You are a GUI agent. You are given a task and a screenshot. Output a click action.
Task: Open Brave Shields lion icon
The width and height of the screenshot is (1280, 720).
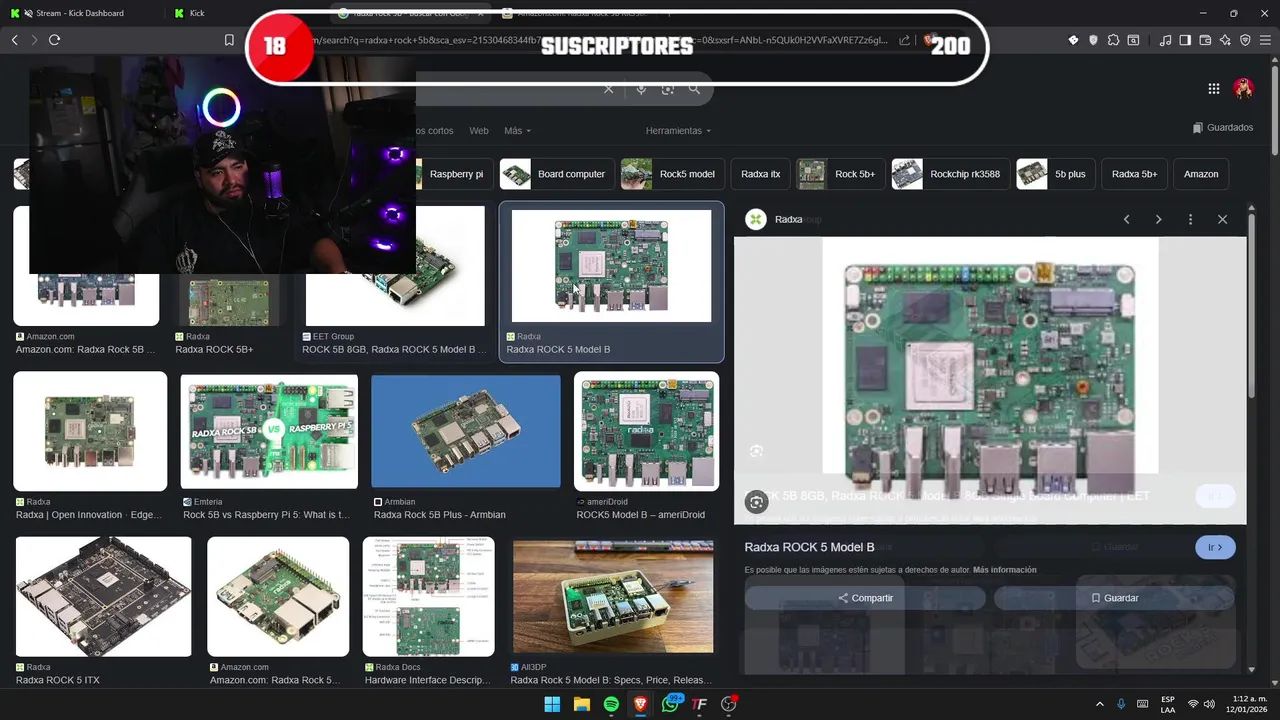tap(930, 40)
